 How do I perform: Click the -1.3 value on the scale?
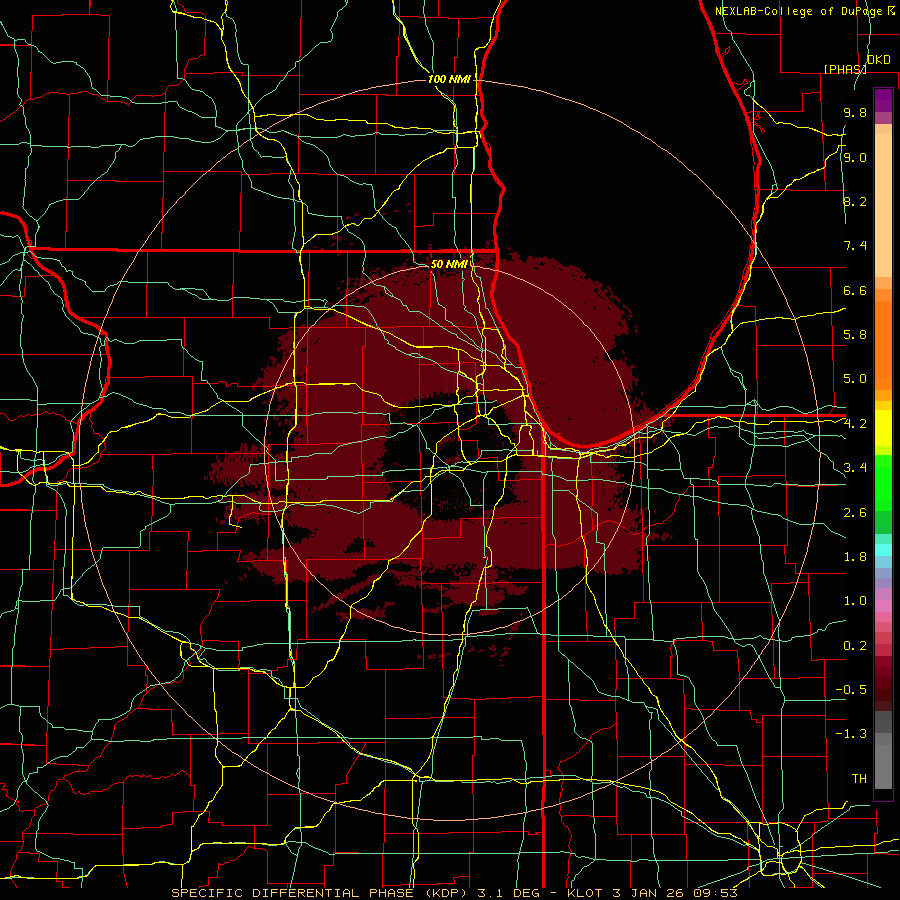(x=851, y=734)
